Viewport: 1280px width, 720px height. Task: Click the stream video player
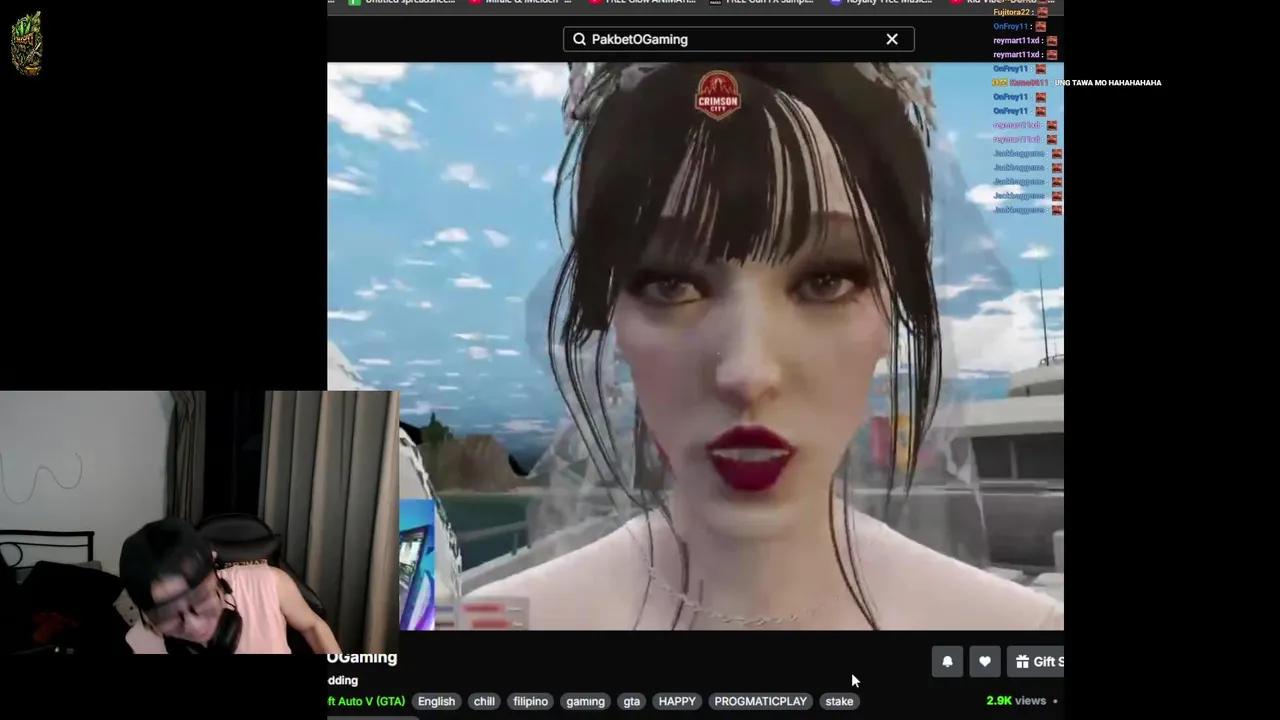tap(695, 346)
